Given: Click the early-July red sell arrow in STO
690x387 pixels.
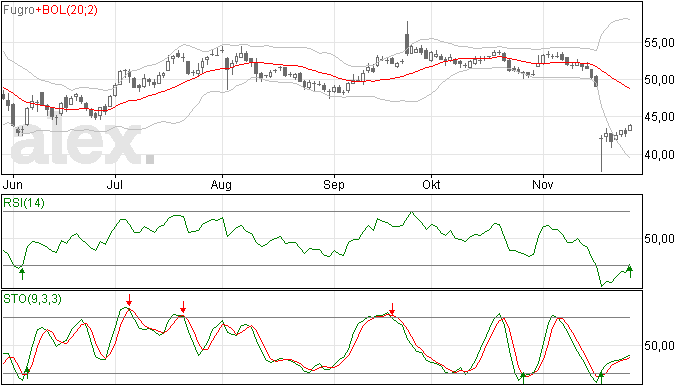Looking at the screenshot, I should [129, 300].
